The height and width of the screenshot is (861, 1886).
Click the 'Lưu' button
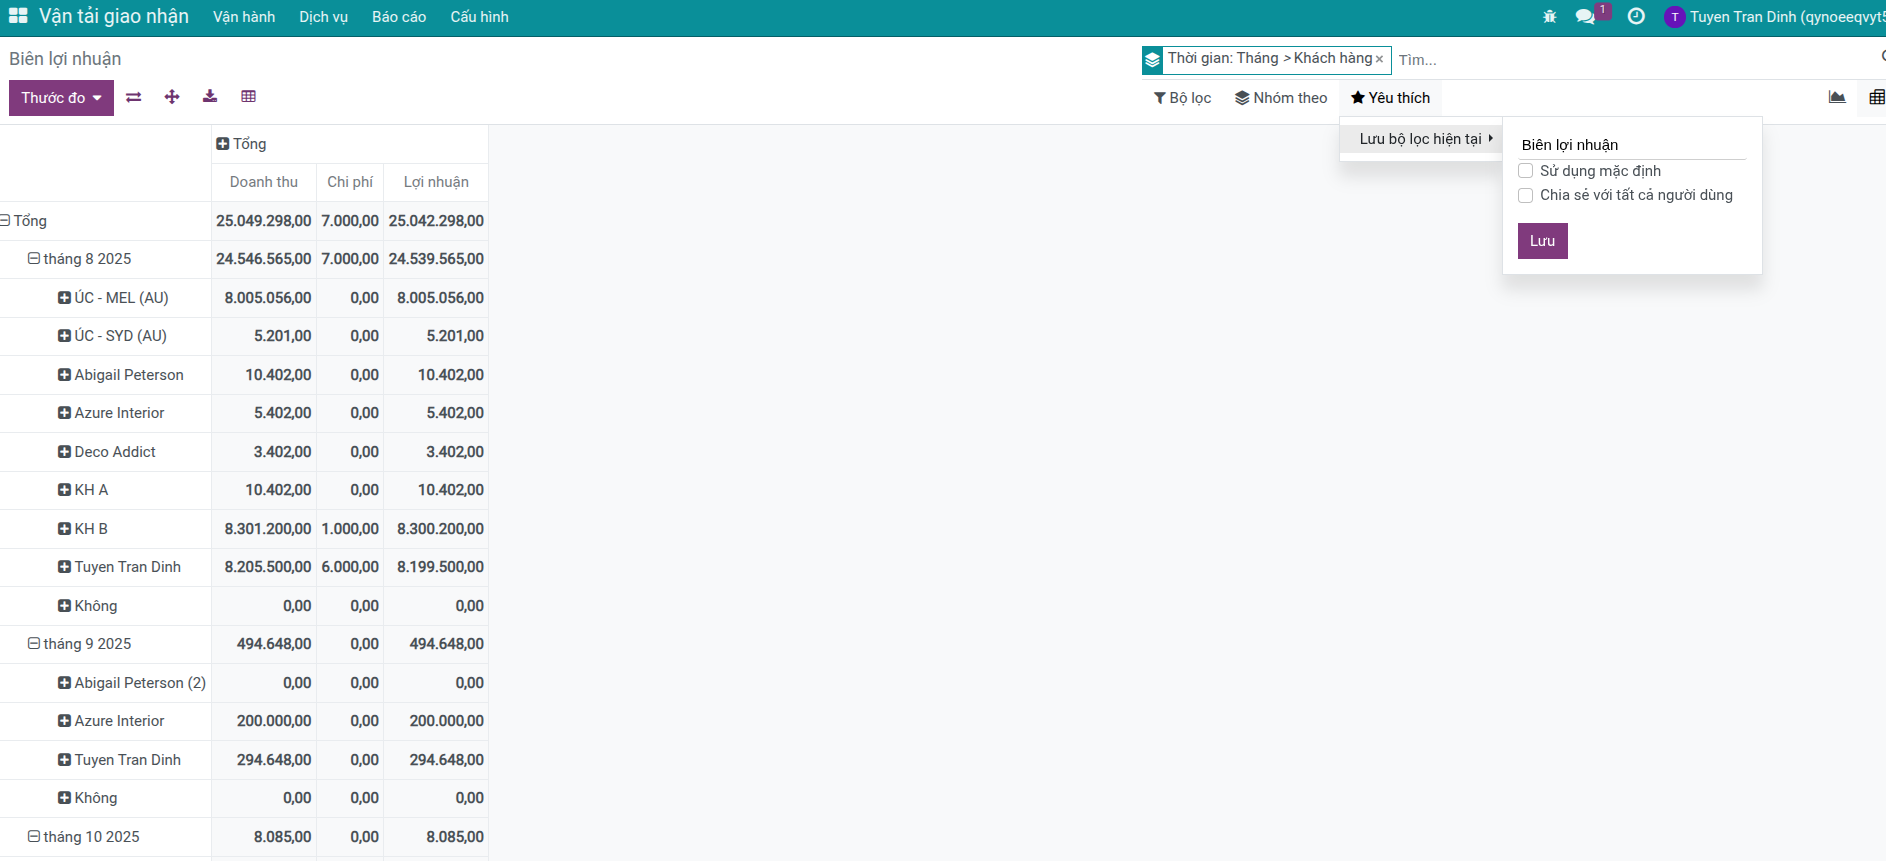coord(1542,241)
